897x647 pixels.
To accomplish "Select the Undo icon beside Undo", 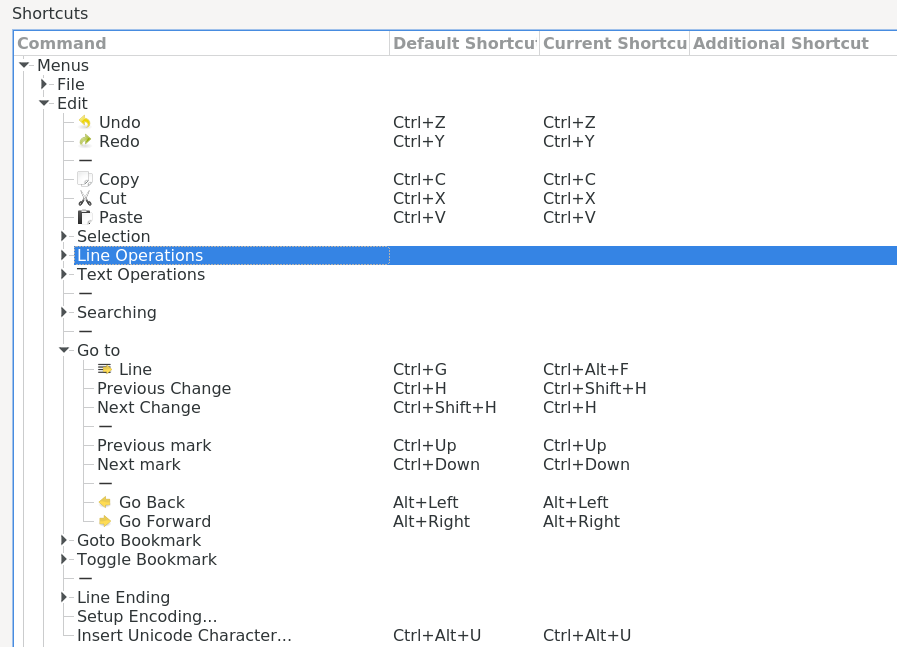I will pos(85,122).
